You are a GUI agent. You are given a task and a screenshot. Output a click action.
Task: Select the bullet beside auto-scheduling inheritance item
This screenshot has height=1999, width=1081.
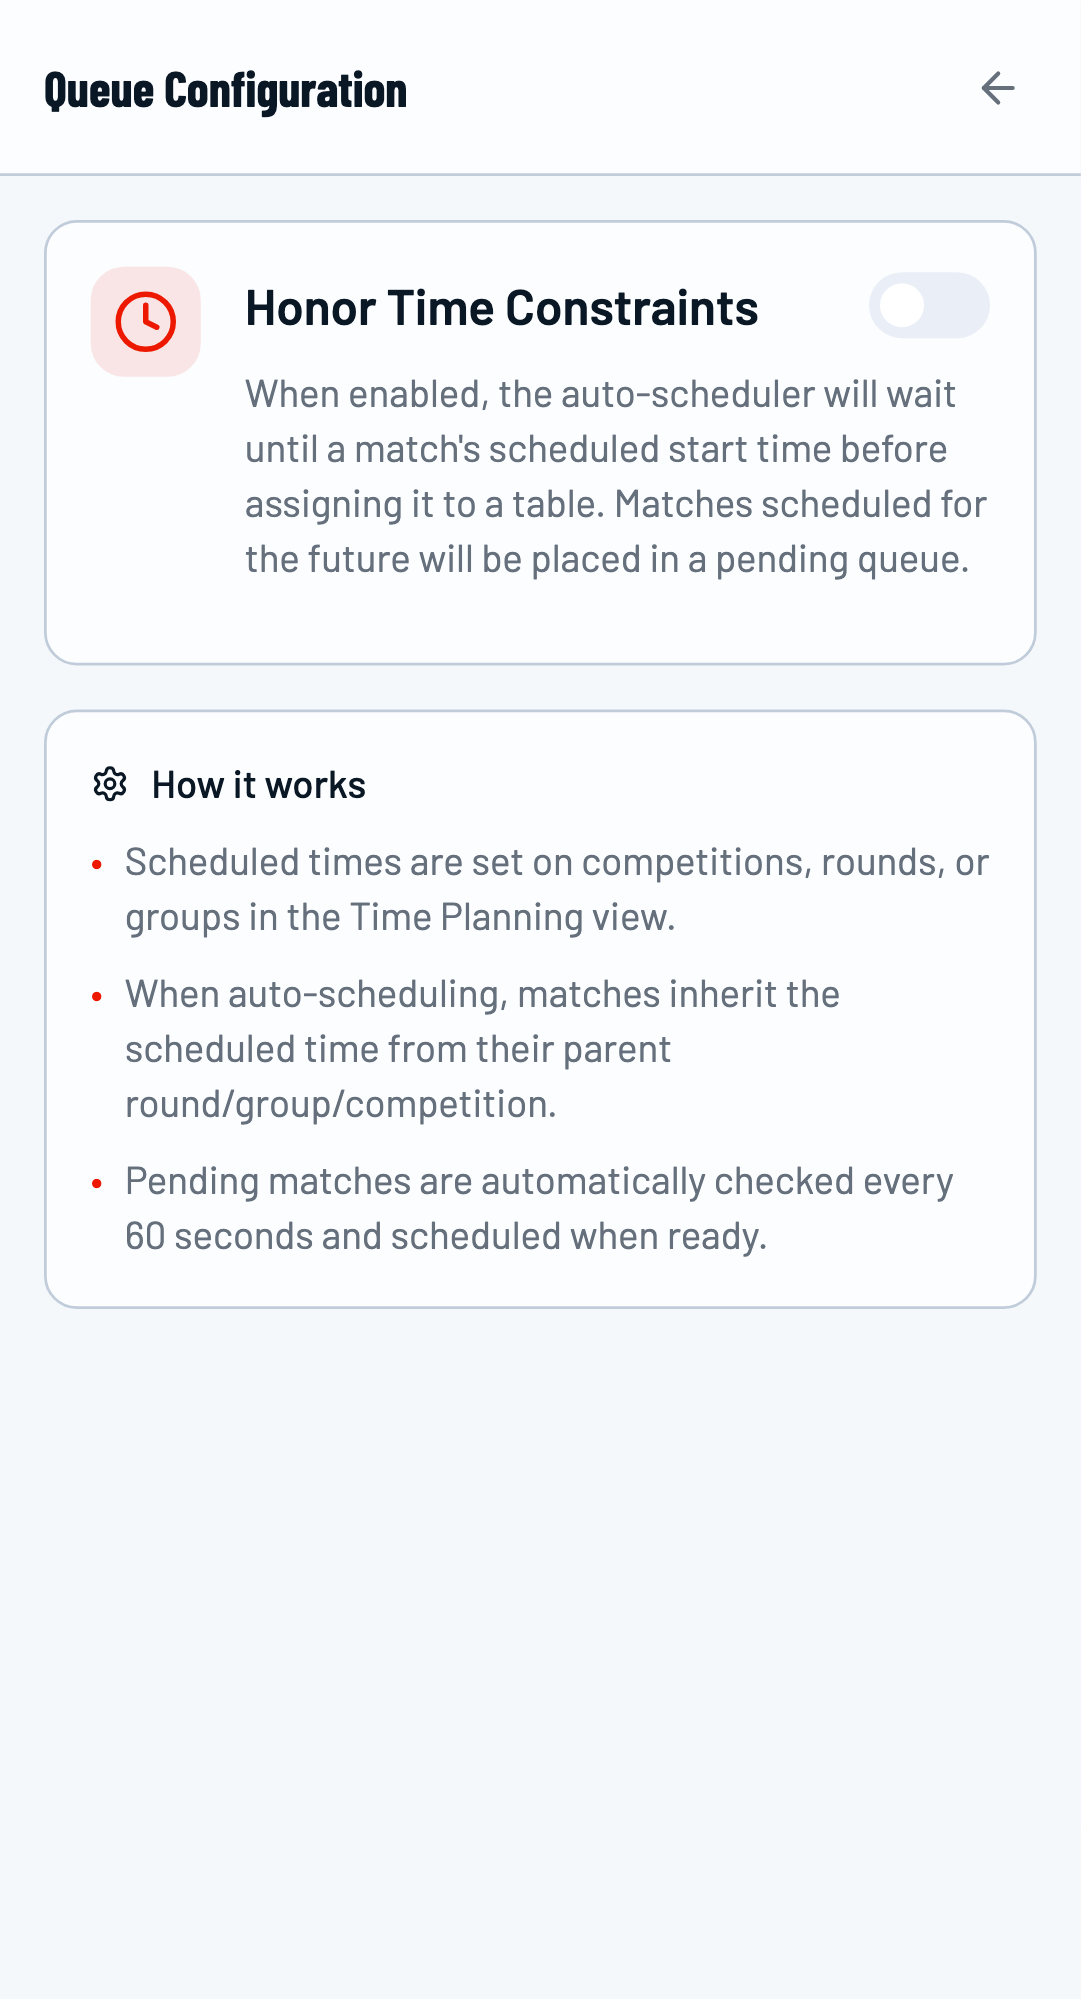[97, 995]
